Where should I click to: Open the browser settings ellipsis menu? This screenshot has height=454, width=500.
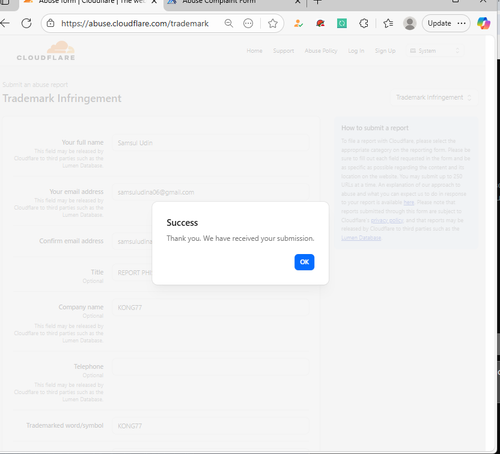(462, 23)
